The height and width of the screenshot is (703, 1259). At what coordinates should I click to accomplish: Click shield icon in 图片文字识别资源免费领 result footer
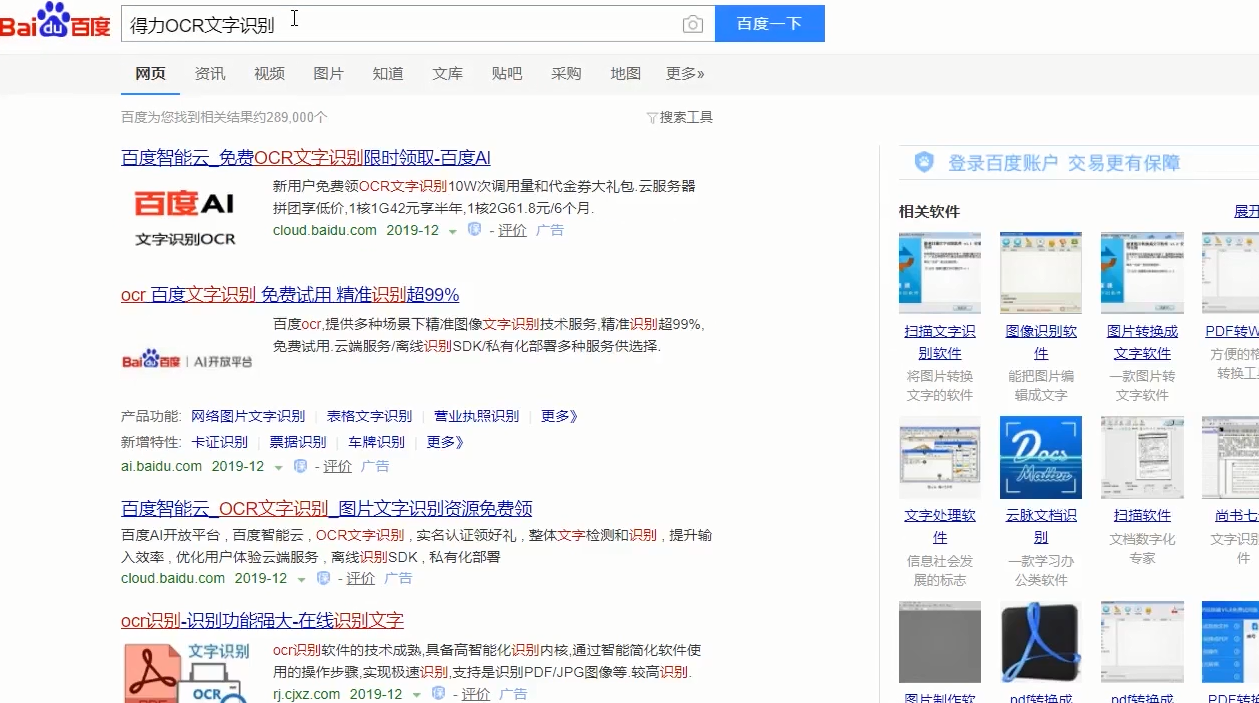click(x=323, y=578)
